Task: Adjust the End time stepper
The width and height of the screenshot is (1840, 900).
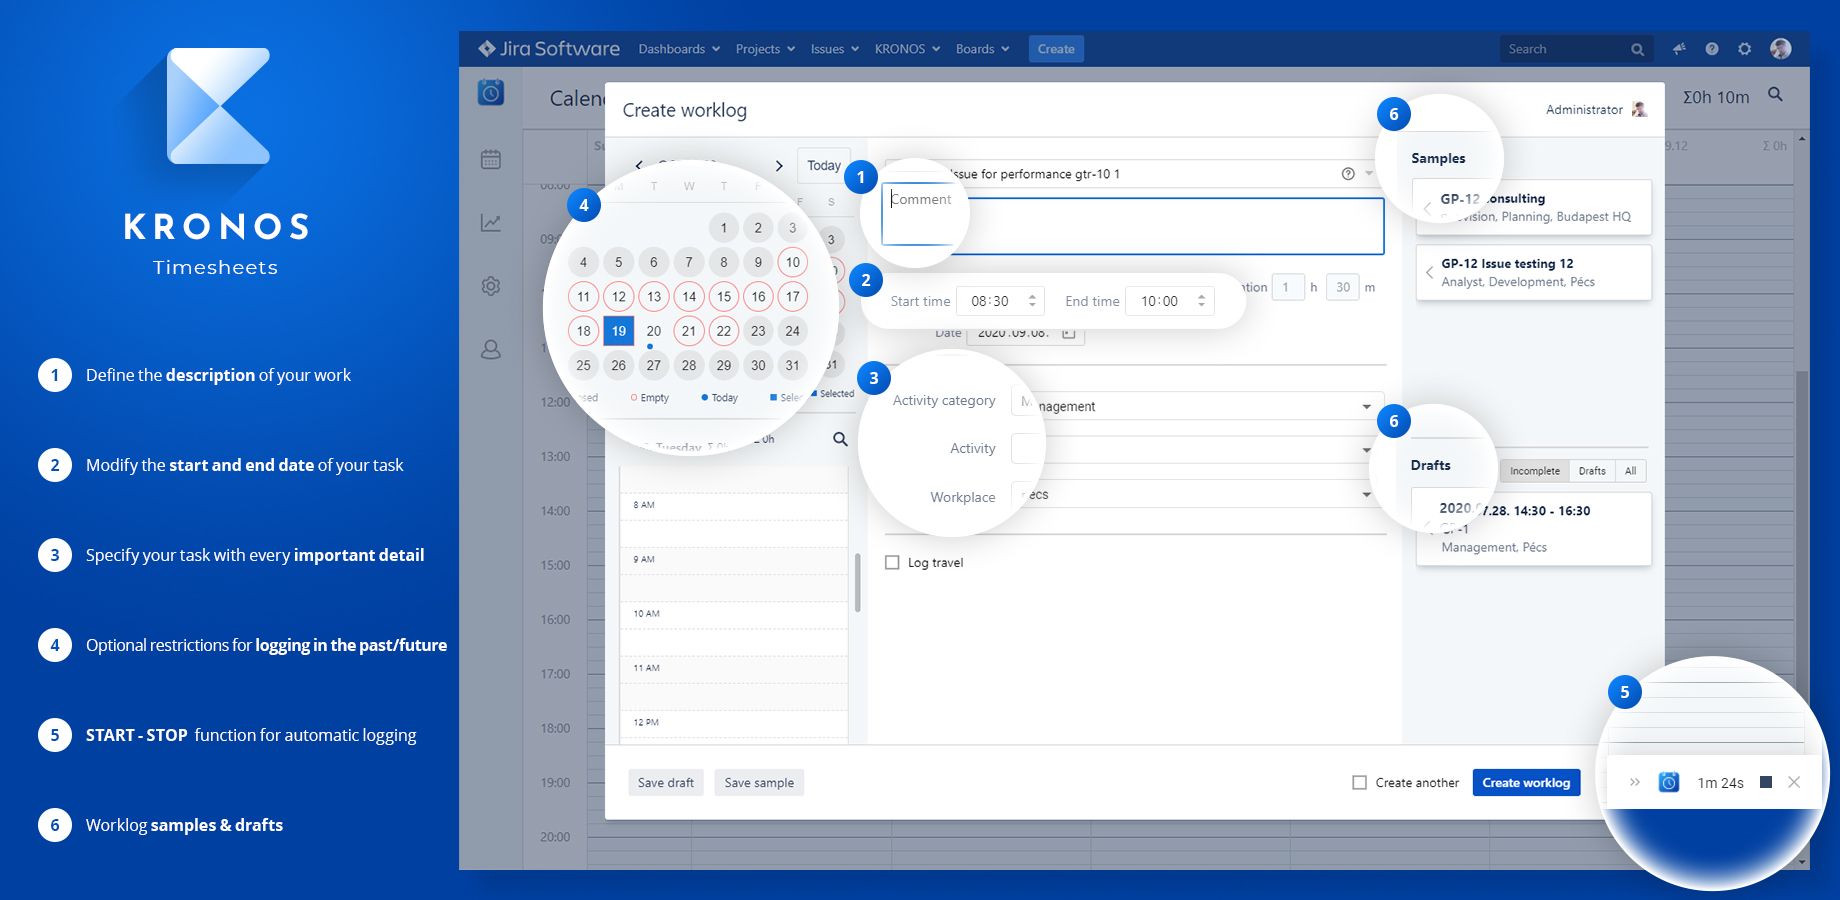Action: [x=1201, y=301]
